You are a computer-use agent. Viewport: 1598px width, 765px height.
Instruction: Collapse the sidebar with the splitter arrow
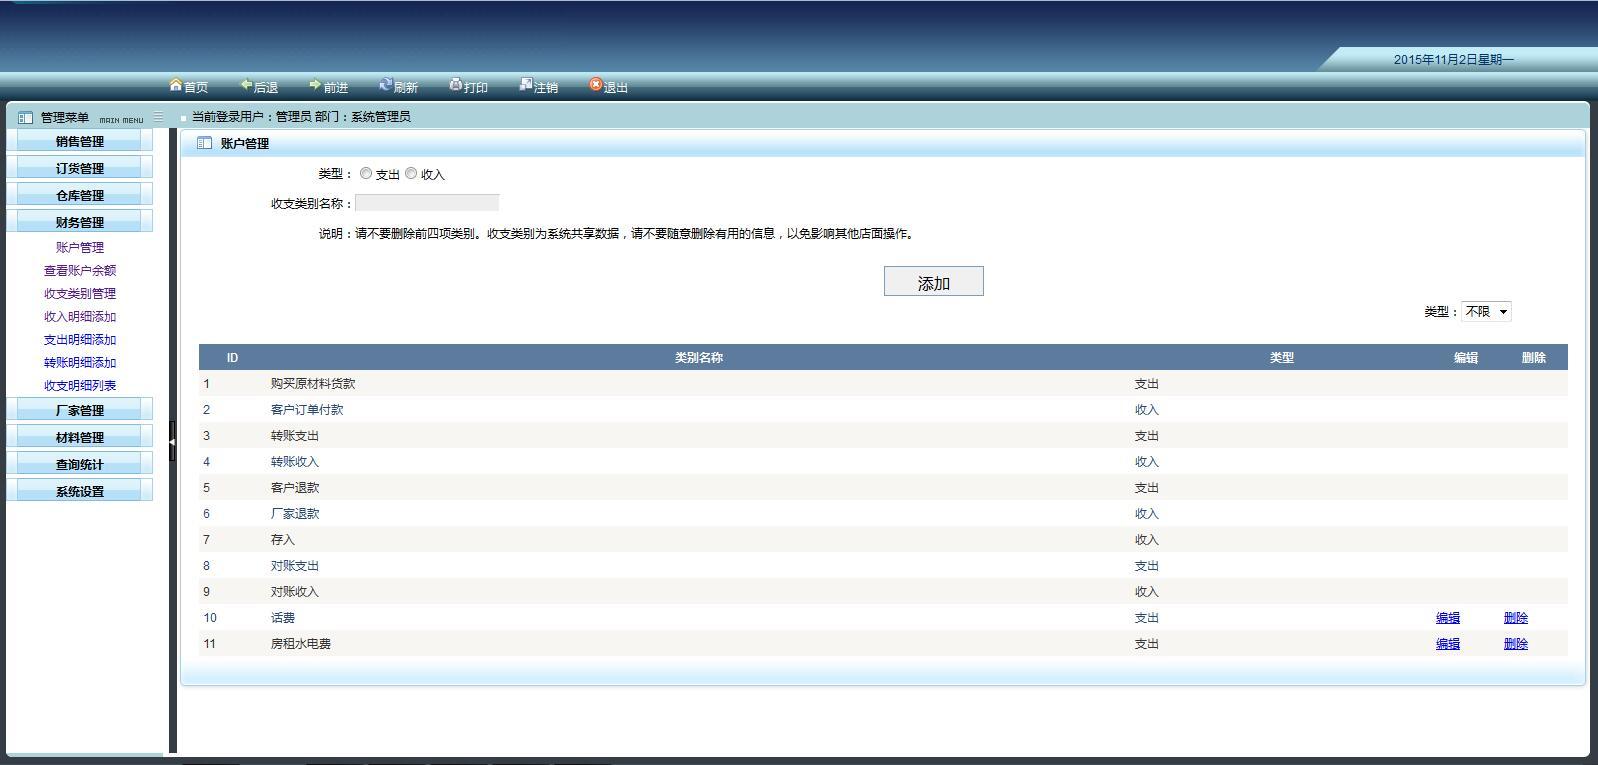tap(172, 441)
